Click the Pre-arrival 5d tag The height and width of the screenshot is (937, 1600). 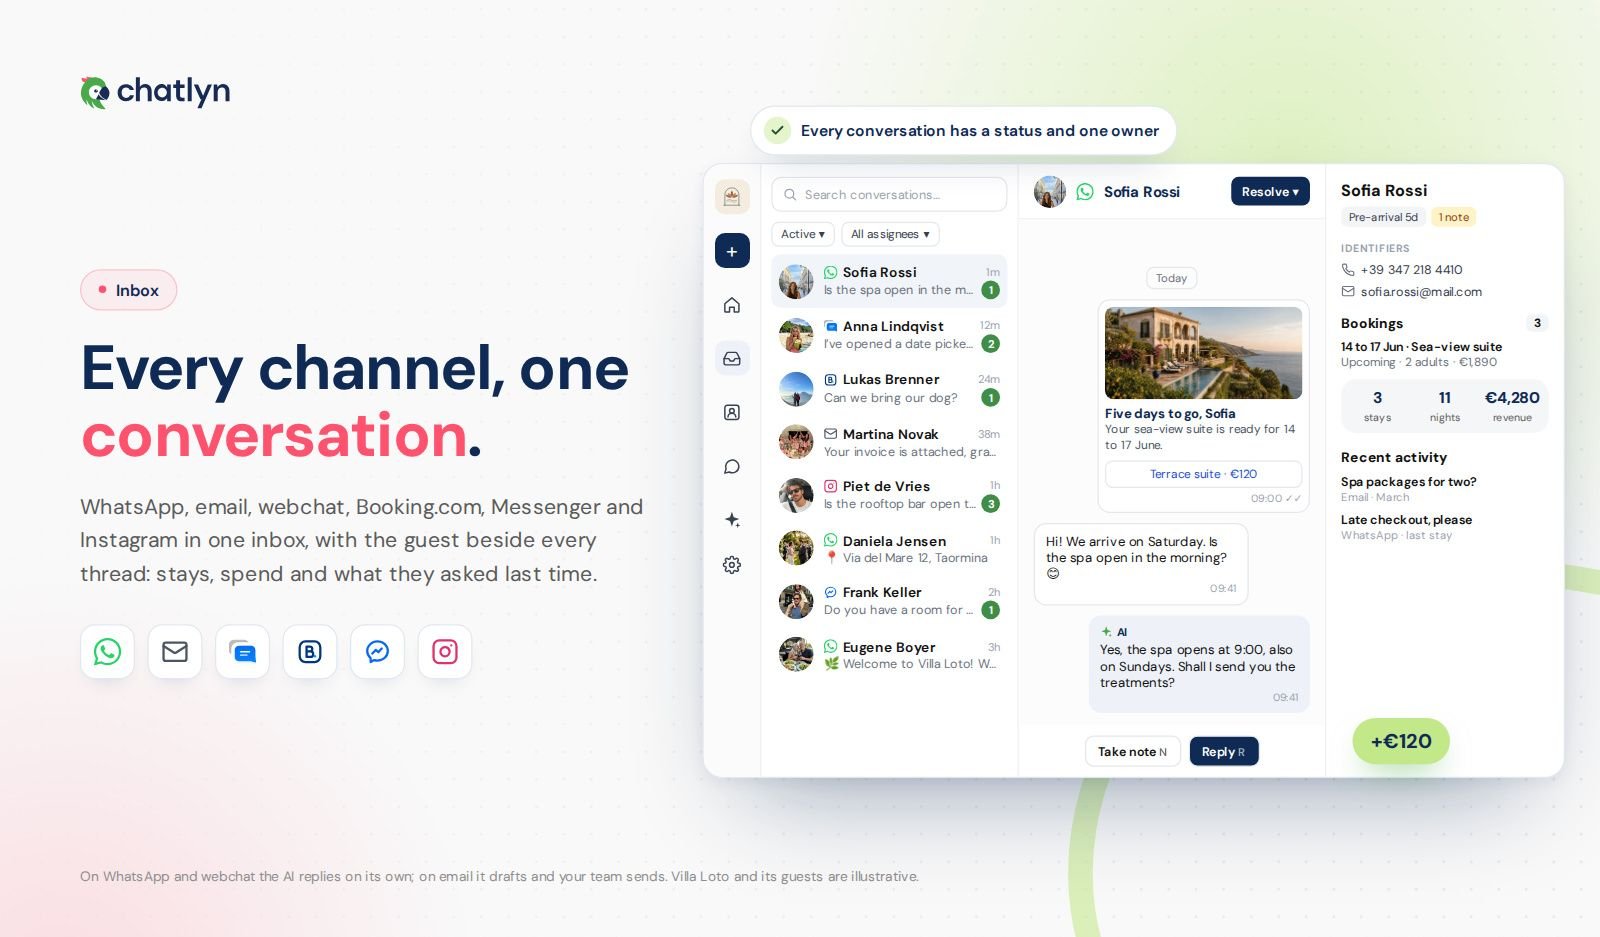point(1383,217)
